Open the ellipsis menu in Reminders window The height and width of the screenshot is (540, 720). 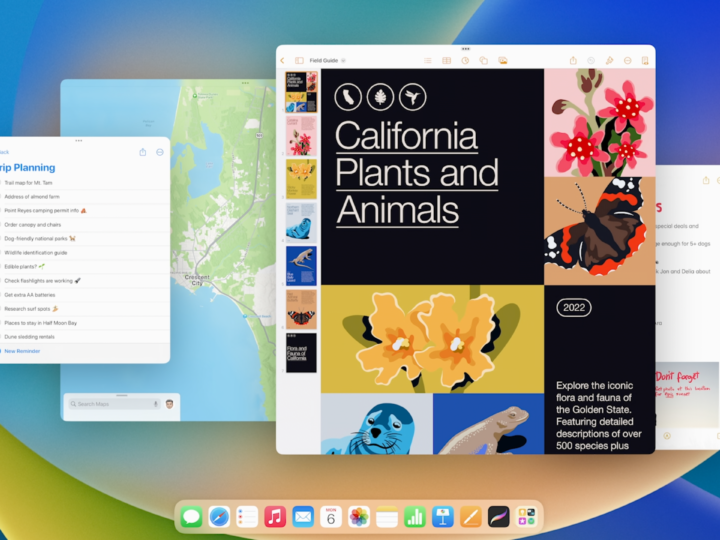pyautogui.click(x=160, y=152)
